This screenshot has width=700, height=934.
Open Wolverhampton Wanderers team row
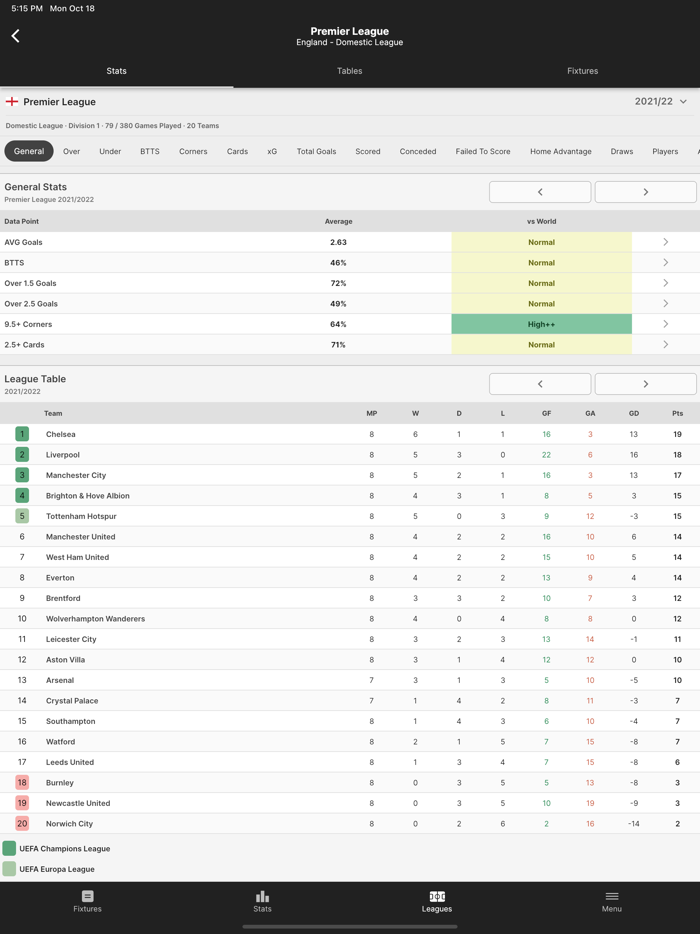[x=350, y=618]
